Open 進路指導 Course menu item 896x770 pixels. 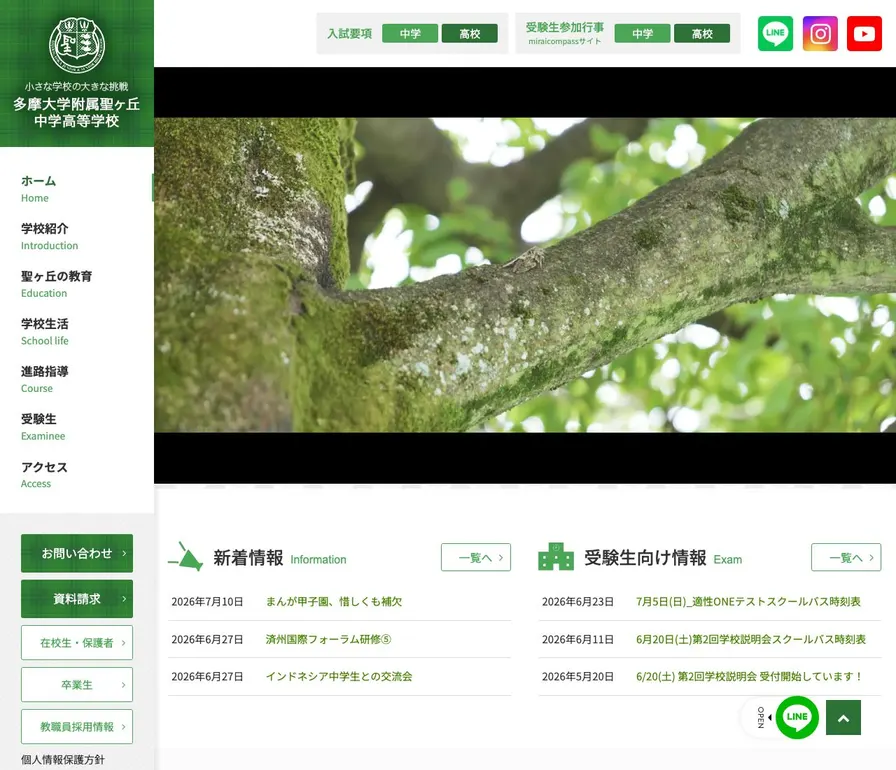pyautogui.click(x=45, y=379)
